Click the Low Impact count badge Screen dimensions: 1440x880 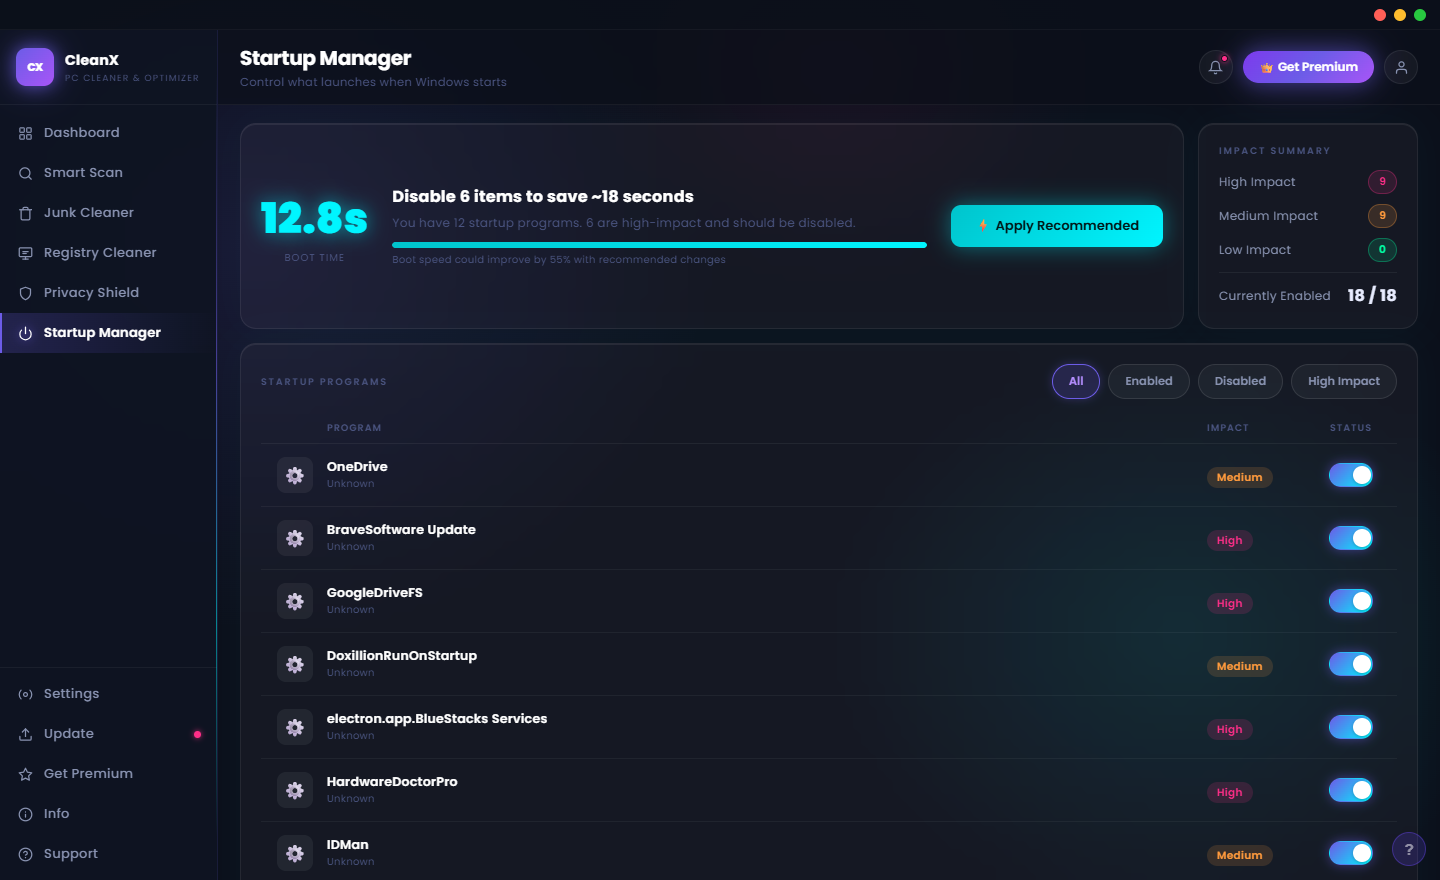(x=1382, y=250)
